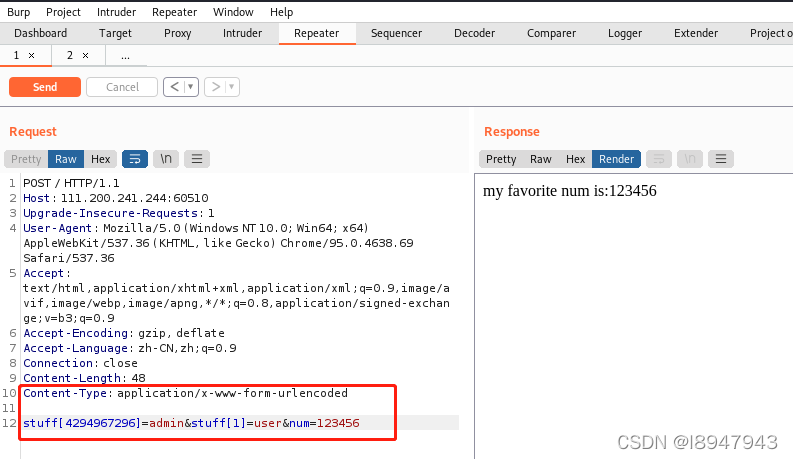Switch Response view to Hex
Screen dimensions: 793x459
(576, 159)
